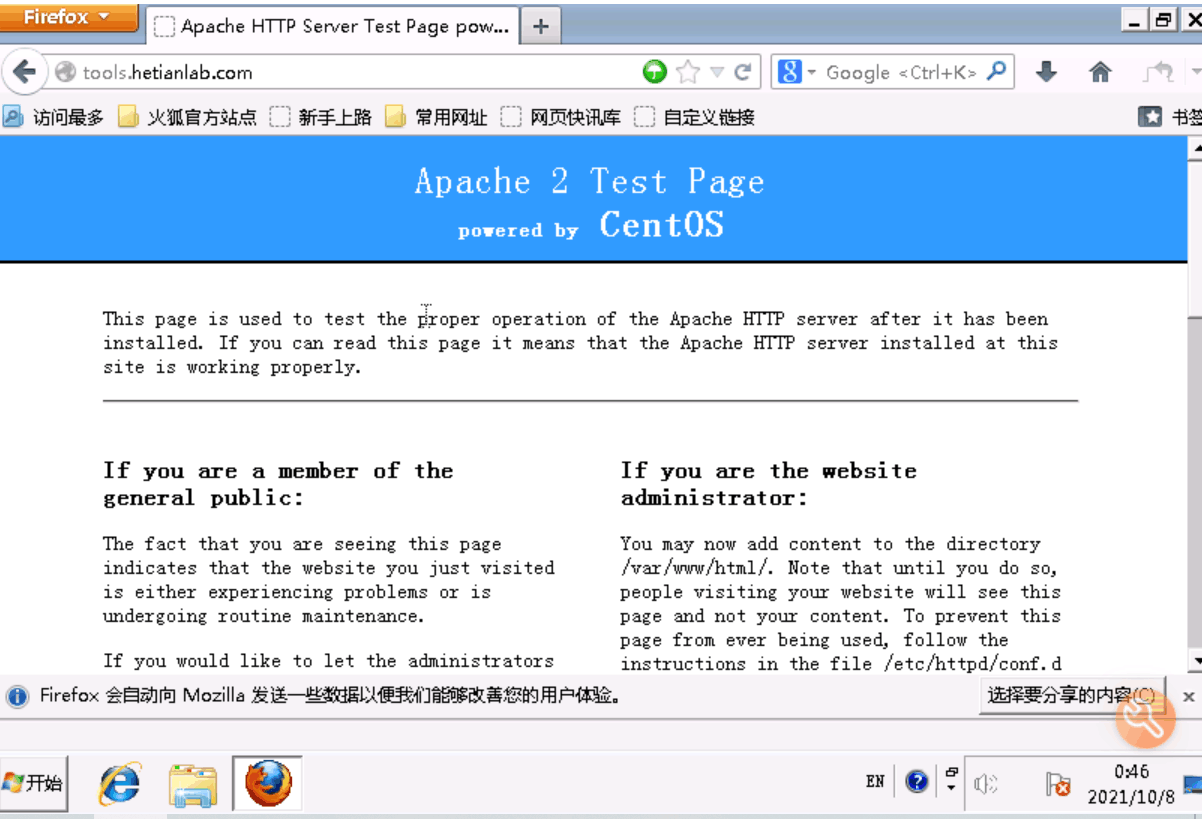Click the greyed undo arrow toolbar icon
Screen dimensions: 1202x819
point(1159,72)
